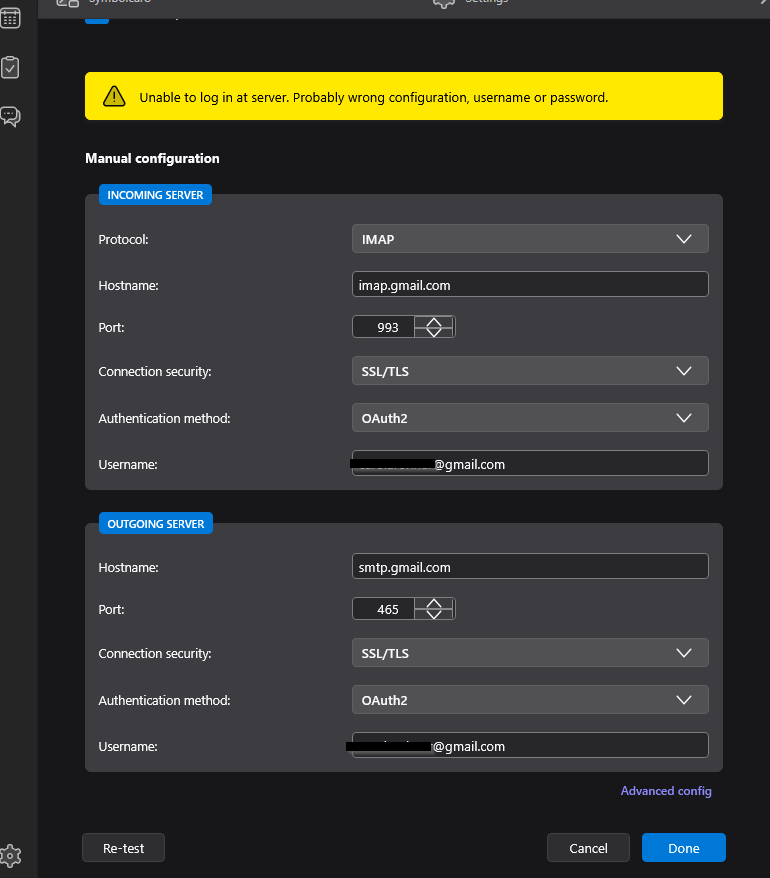
Task: Click the blue Done button
Action: point(683,848)
